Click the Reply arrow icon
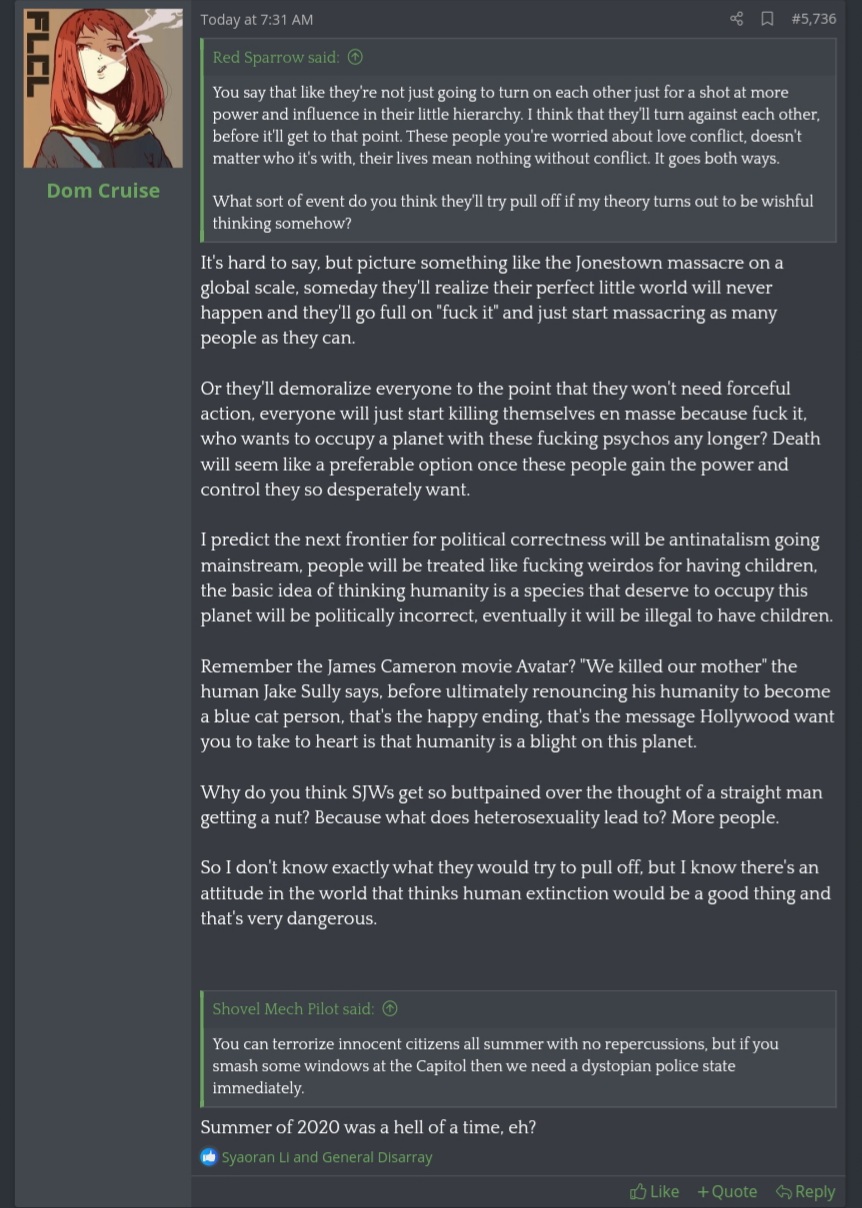 point(783,1191)
